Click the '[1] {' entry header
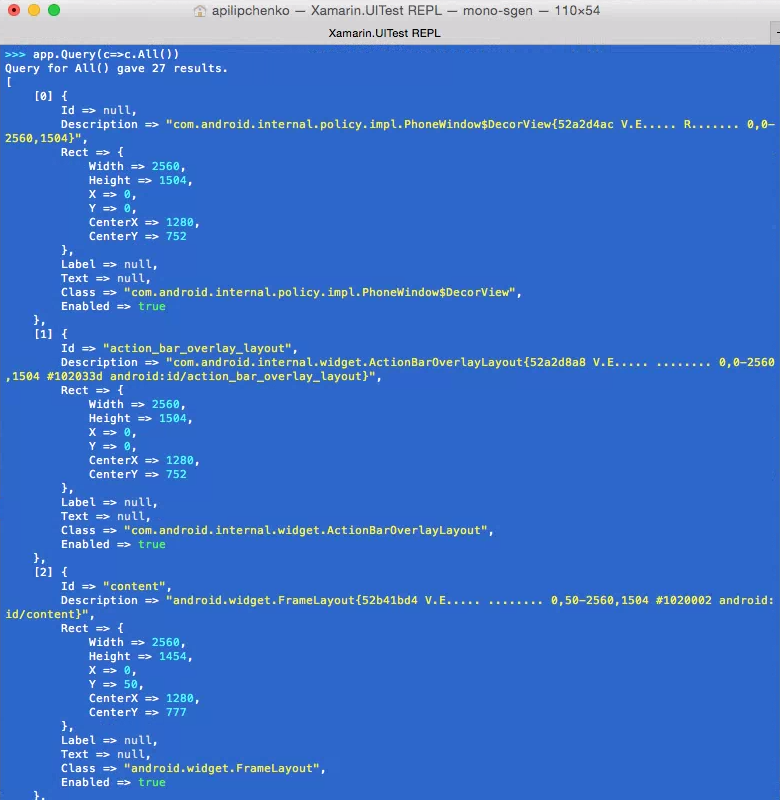 click(x=51, y=334)
